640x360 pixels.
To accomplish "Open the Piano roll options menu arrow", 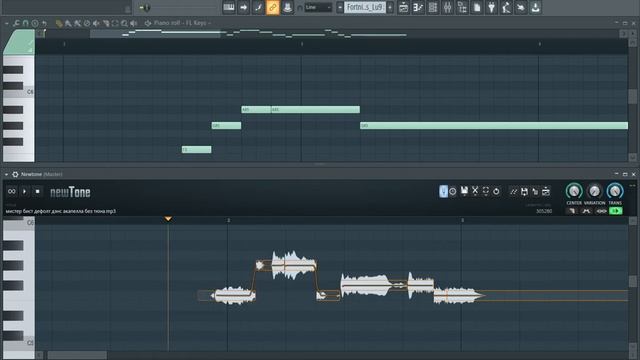I will [x=7, y=23].
